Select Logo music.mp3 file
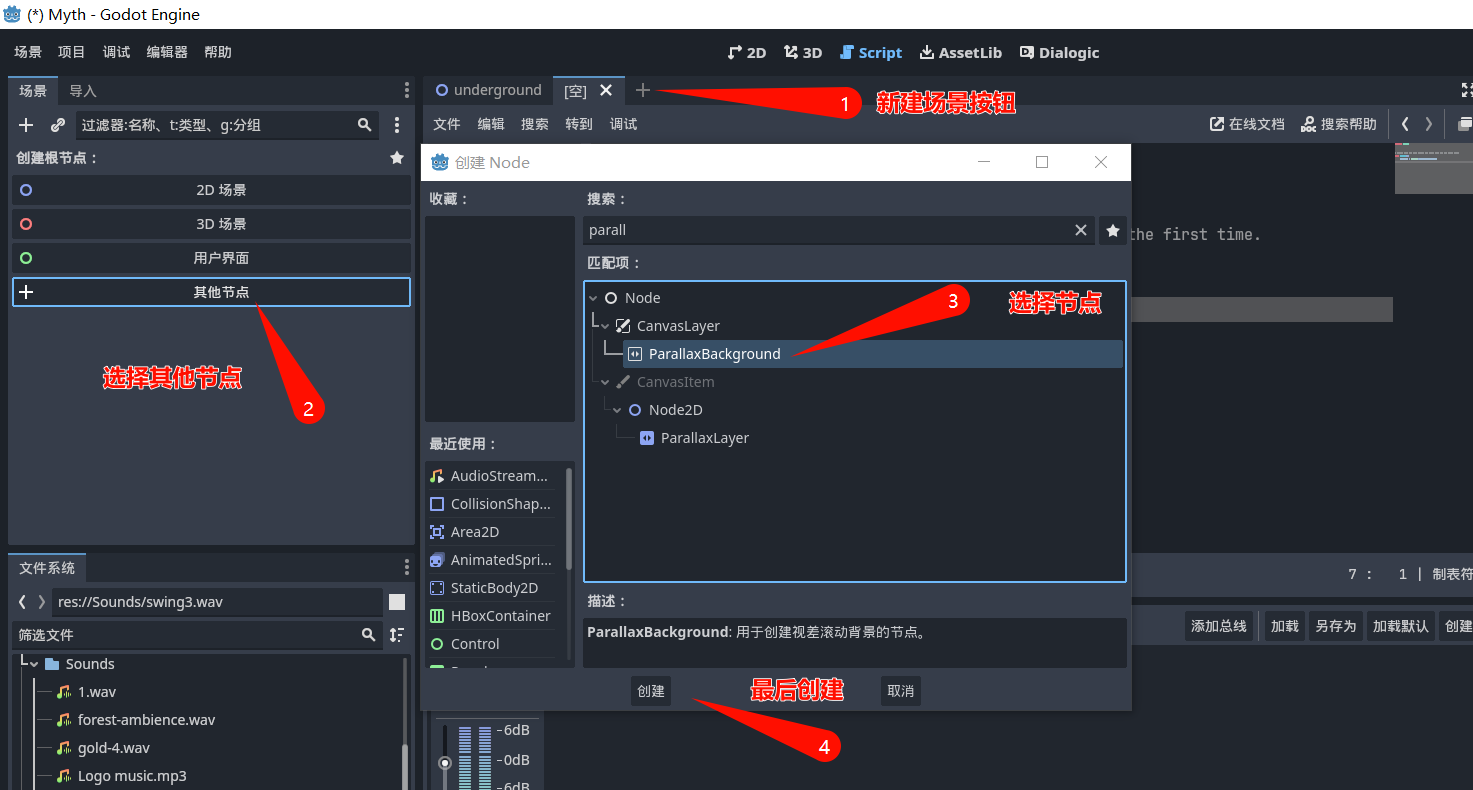The width and height of the screenshot is (1473, 790). (x=132, y=776)
